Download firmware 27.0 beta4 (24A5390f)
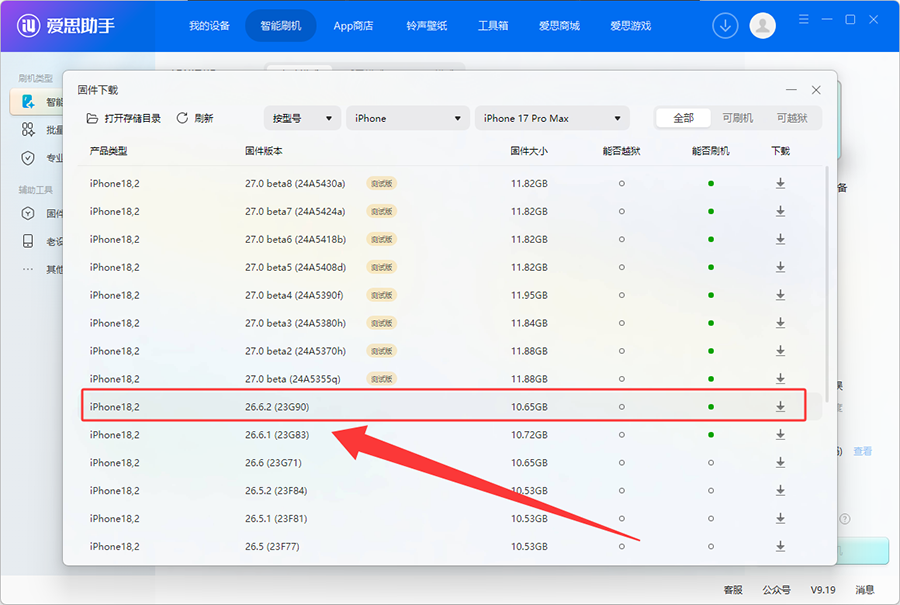This screenshot has height=605, width=900. click(780, 295)
